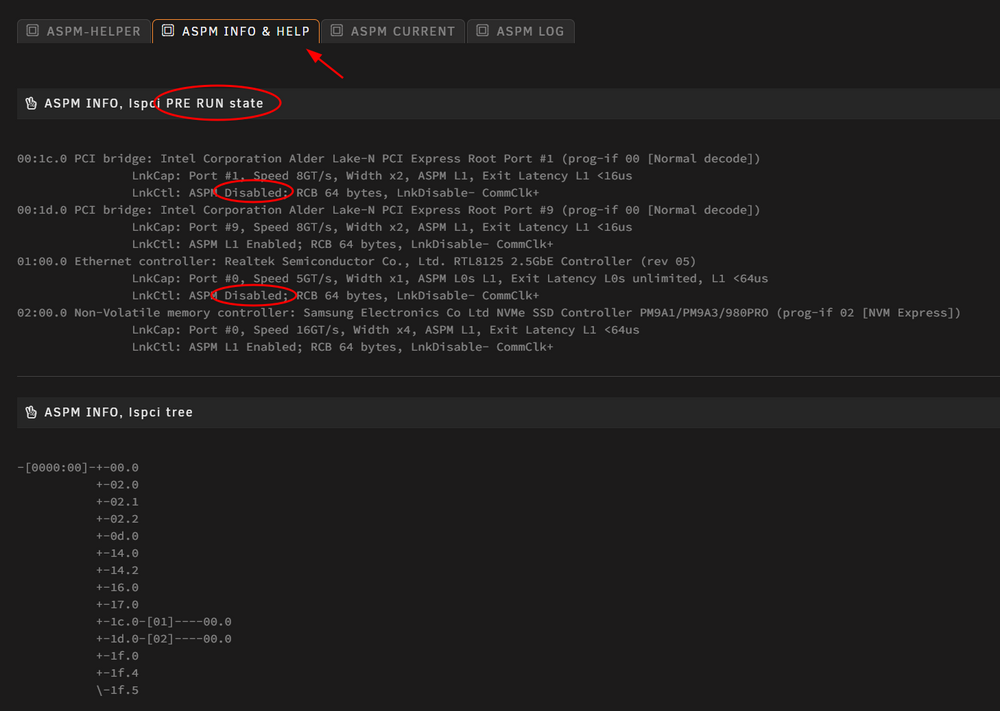Click the +-02.1 tree entry
The image size is (1000, 711).
tap(117, 502)
